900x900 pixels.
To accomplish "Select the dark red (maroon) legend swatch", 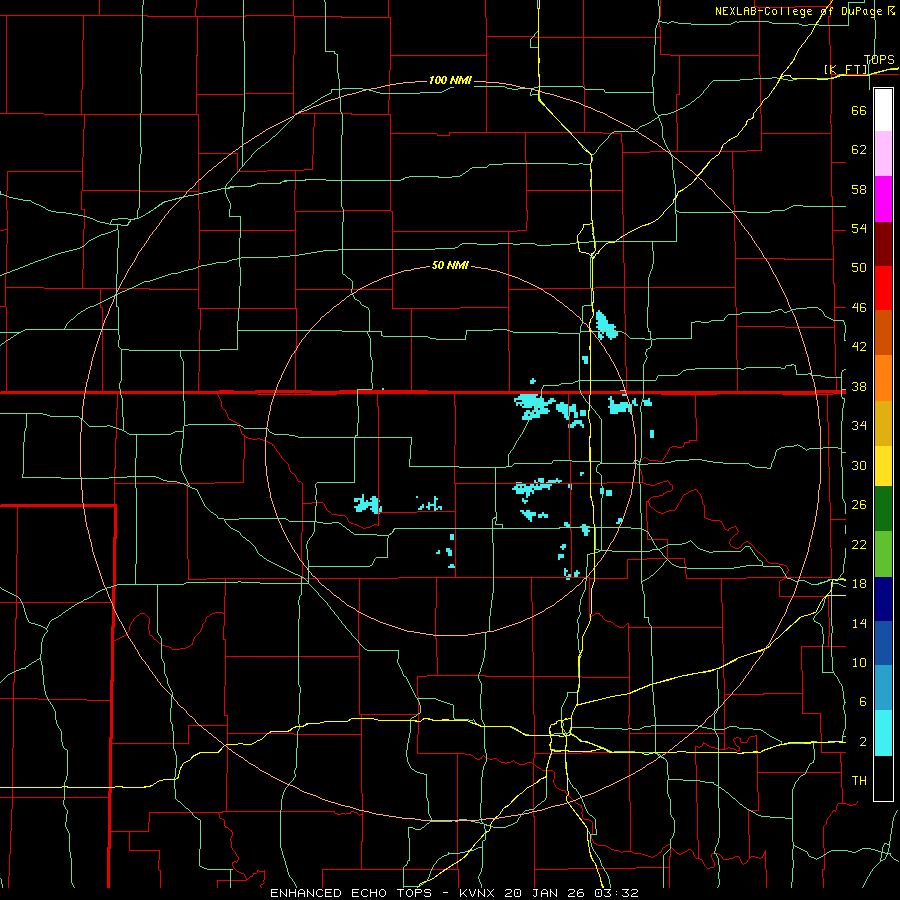I will (x=883, y=244).
